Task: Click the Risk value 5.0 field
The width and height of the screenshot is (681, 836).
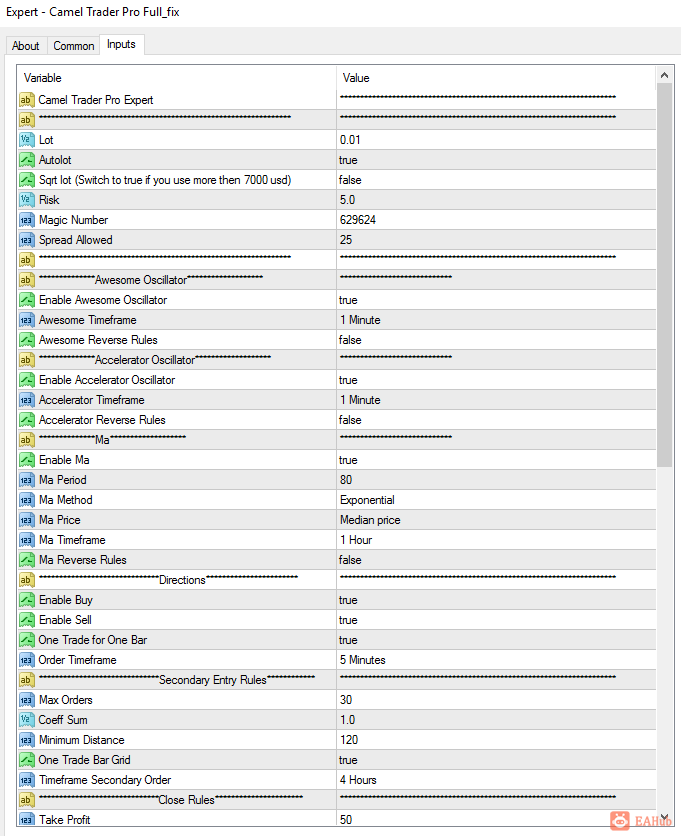Action: [496, 200]
